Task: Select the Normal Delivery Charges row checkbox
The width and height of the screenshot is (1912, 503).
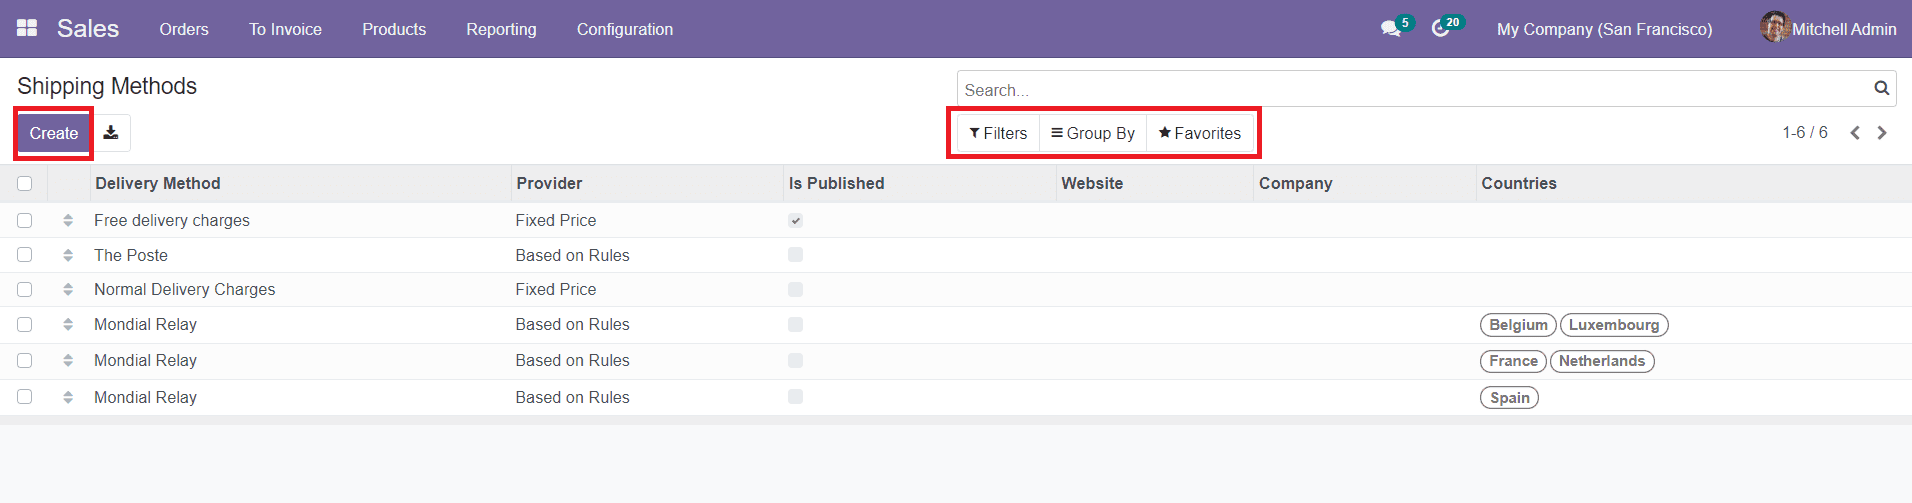Action: pos(25,289)
